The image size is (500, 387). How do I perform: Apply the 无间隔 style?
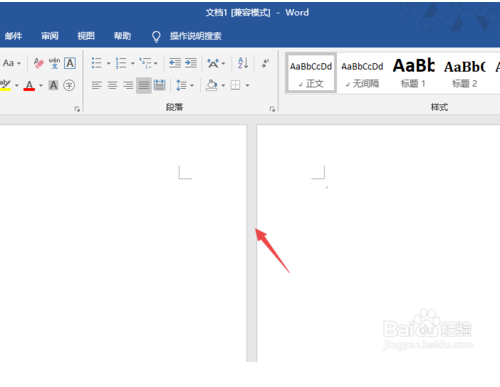point(362,72)
